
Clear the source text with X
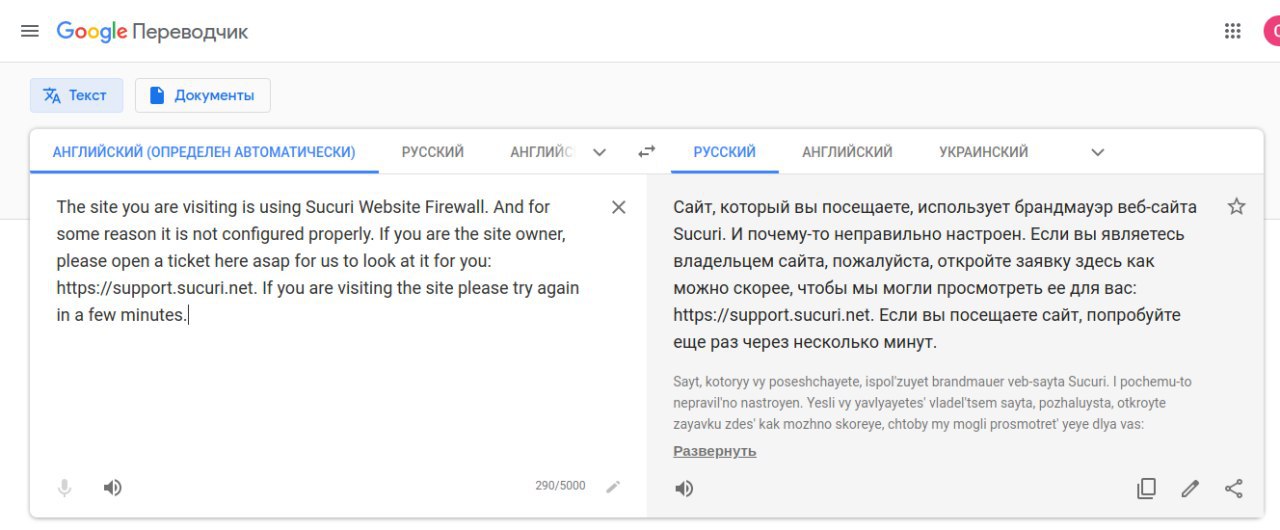[619, 207]
